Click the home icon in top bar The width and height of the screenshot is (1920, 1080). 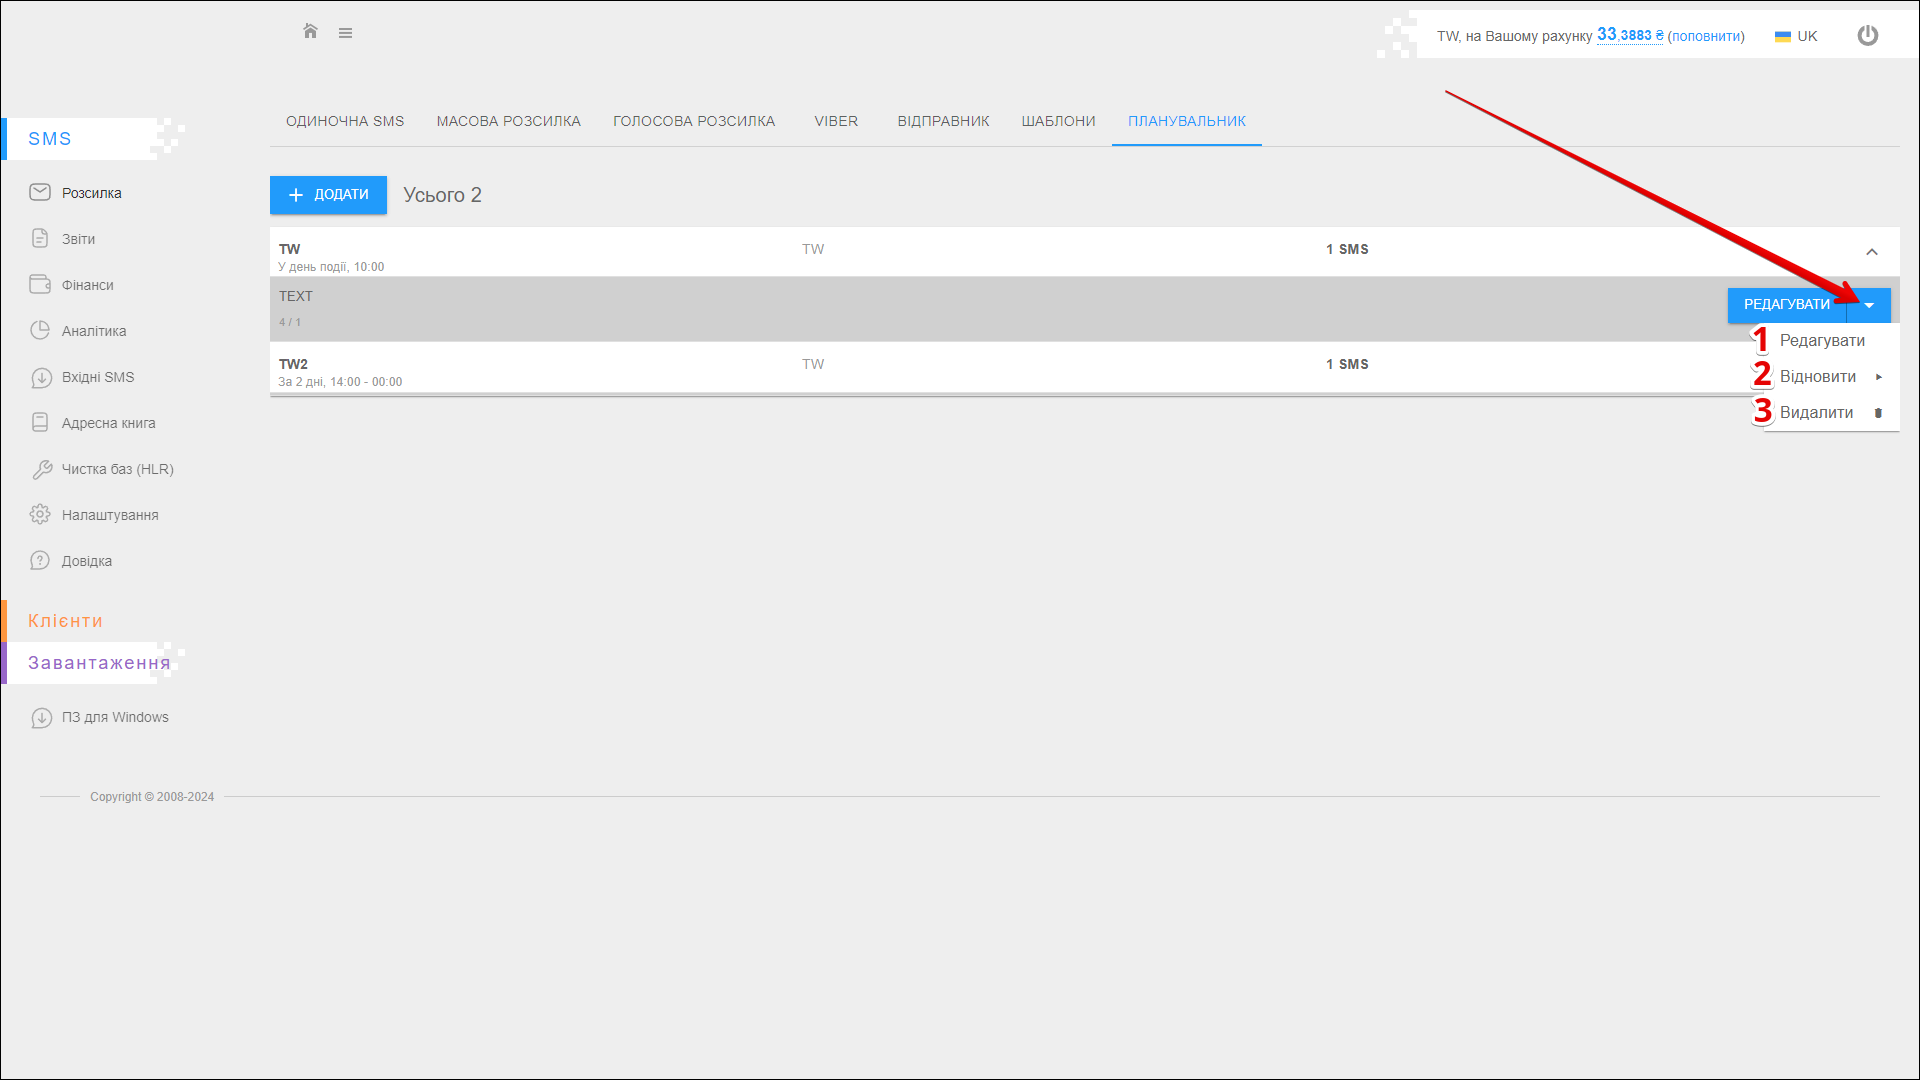(310, 32)
